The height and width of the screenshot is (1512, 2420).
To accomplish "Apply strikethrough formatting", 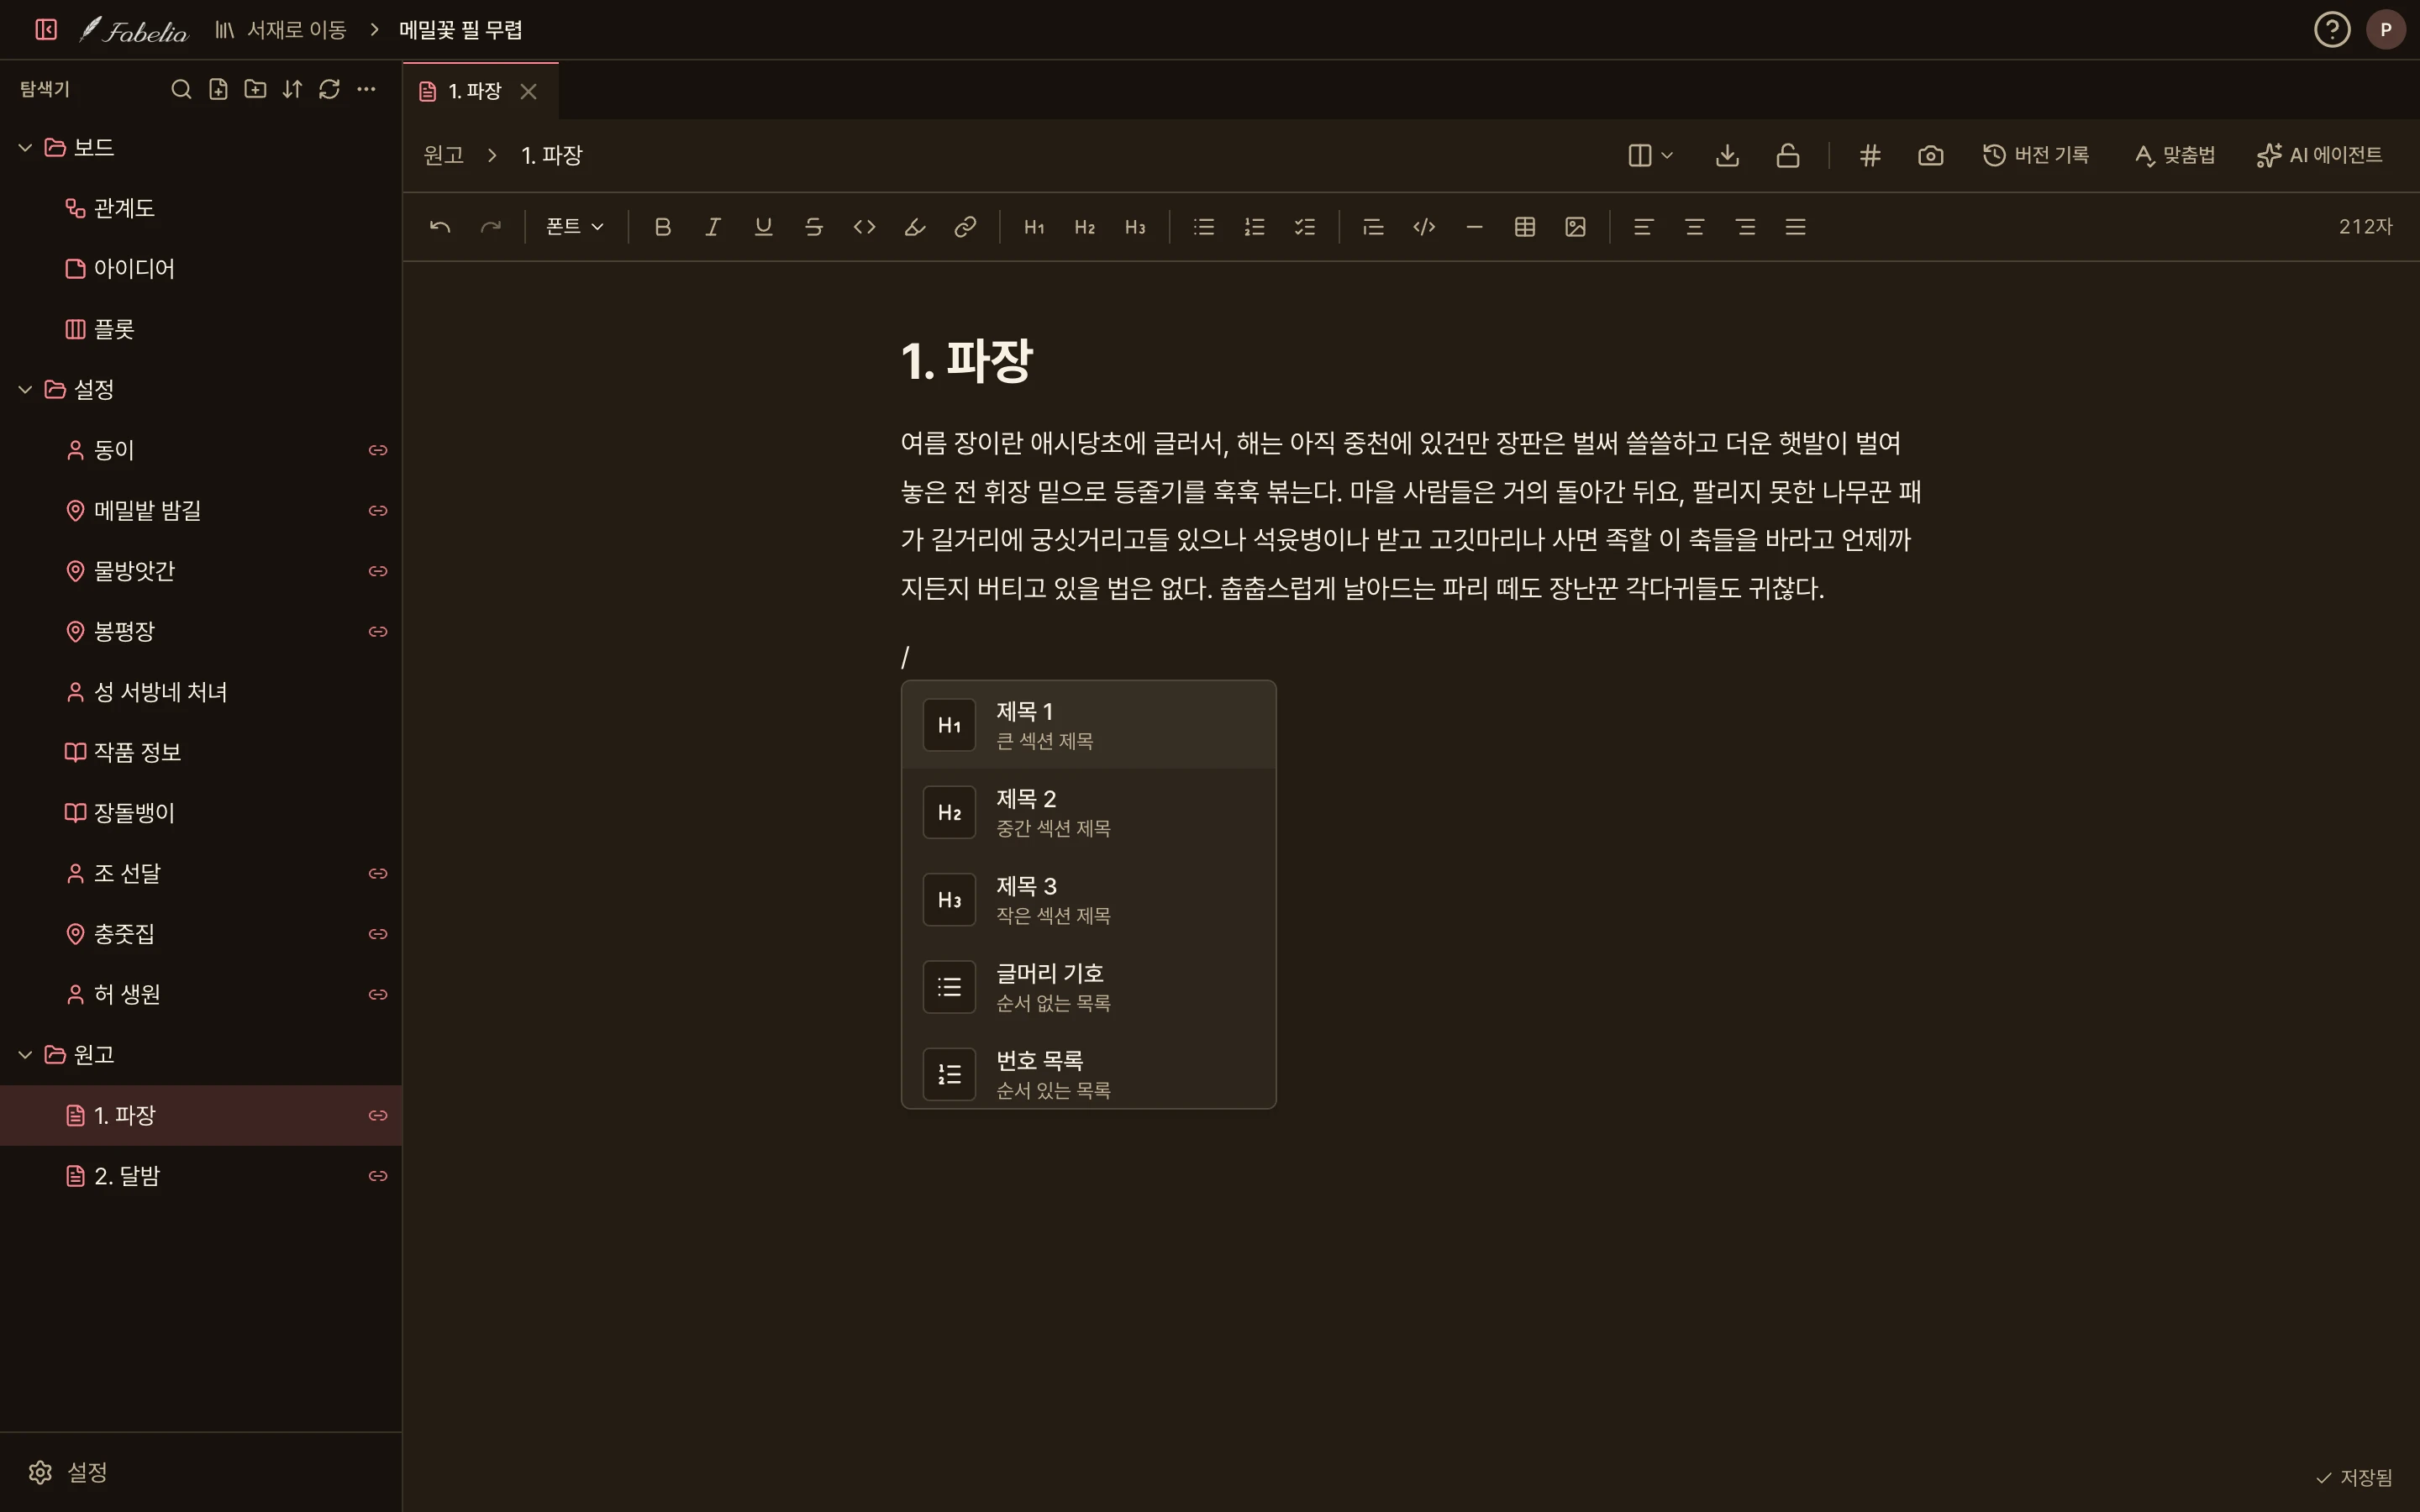I will point(814,227).
